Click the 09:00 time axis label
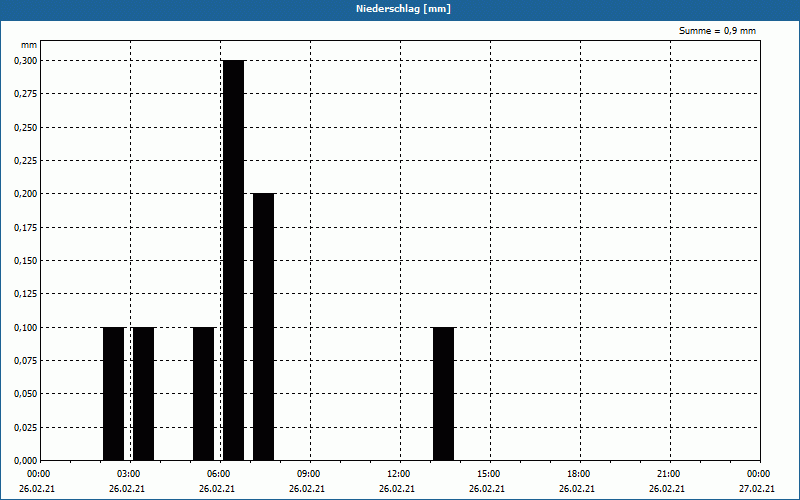Viewport: 800px width, 500px height. pos(309,474)
